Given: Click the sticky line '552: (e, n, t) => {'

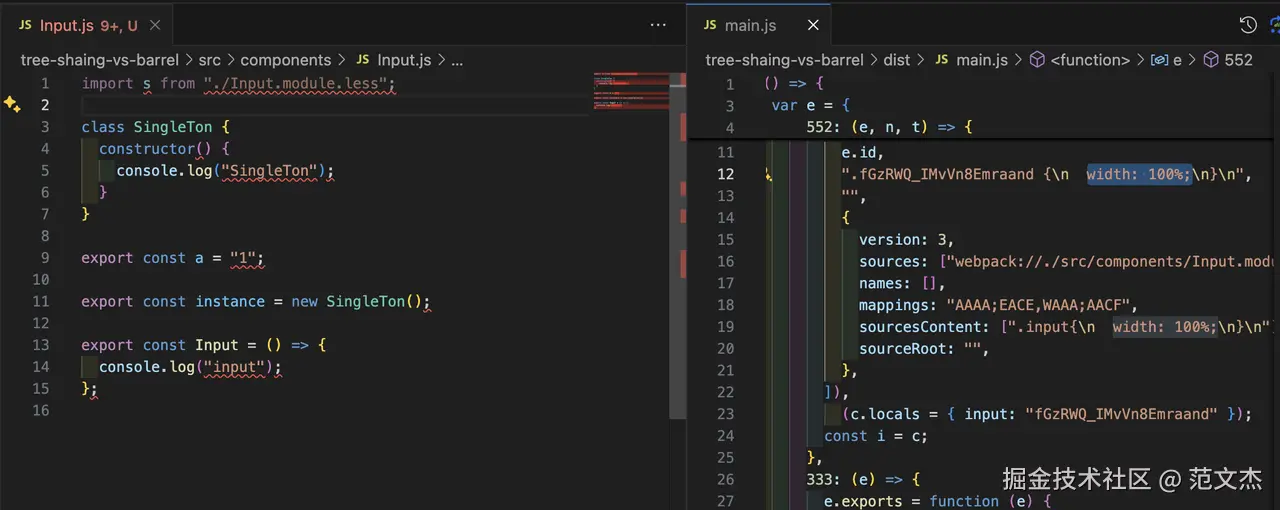Looking at the screenshot, I should click(889, 128).
